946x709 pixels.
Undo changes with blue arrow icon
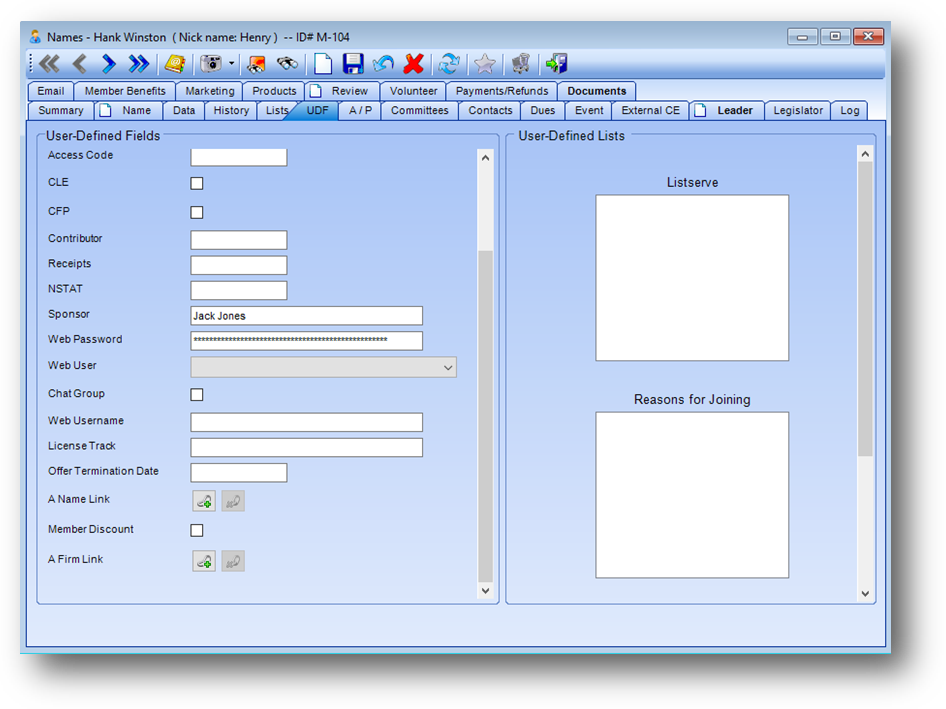click(x=383, y=63)
